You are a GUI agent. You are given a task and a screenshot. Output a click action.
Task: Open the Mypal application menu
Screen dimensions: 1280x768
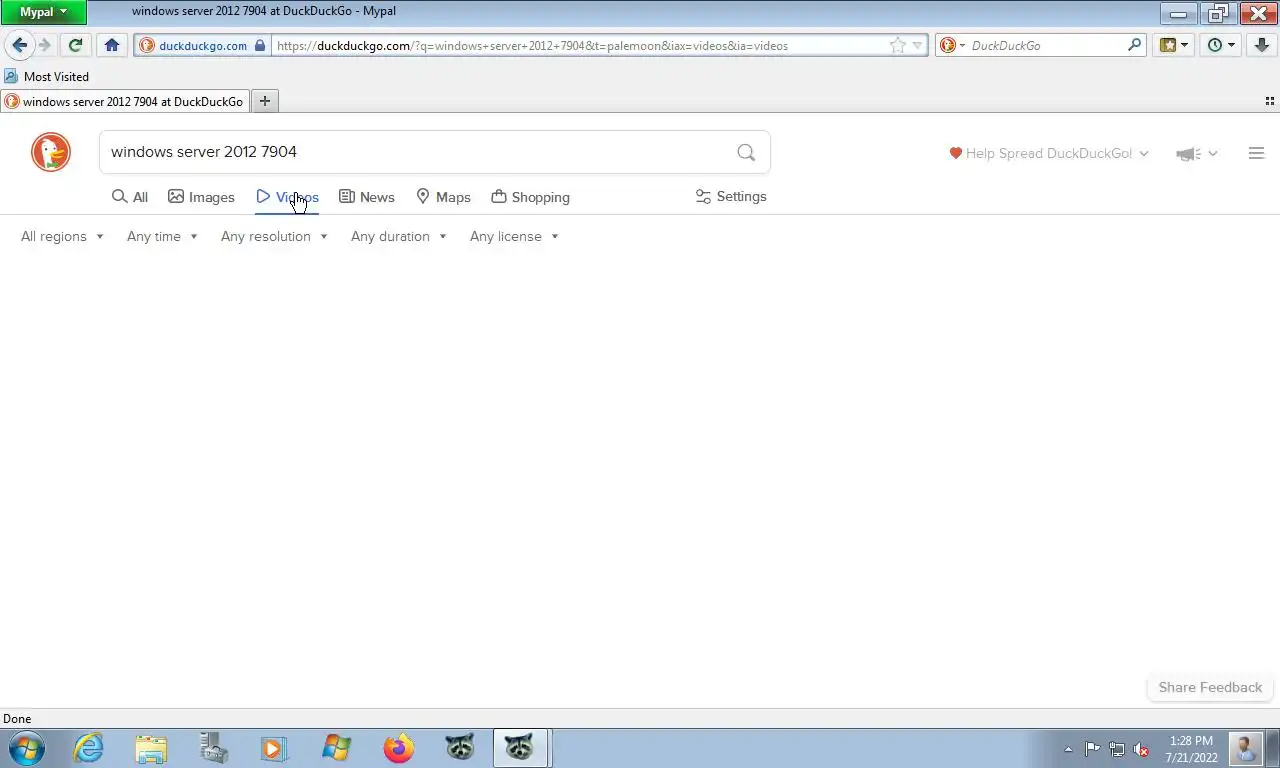tap(43, 12)
